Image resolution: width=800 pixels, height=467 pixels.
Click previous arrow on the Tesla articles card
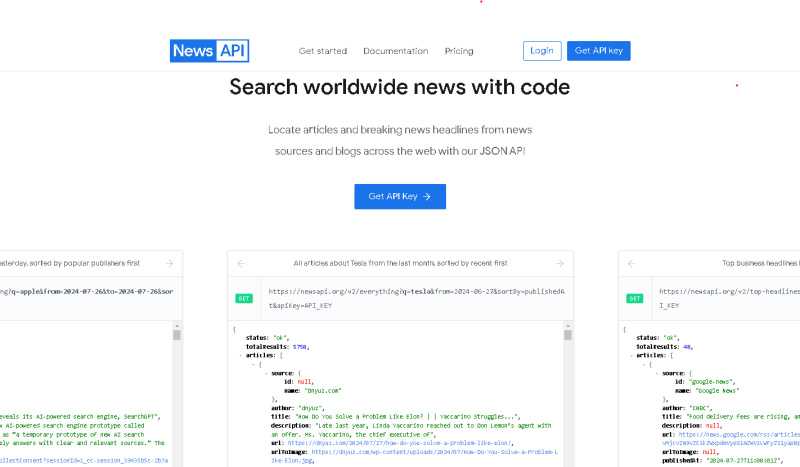[x=241, y=263]
